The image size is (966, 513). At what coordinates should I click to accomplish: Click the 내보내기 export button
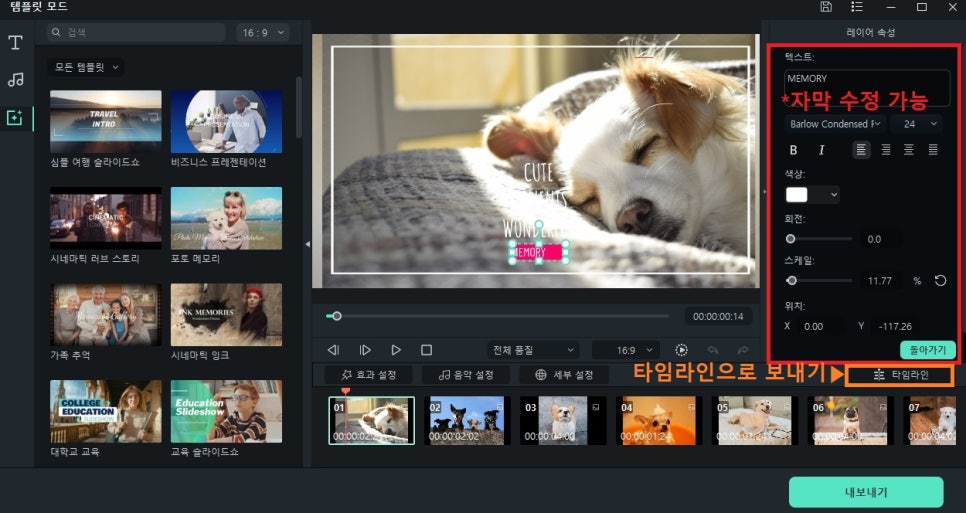(866, 492)
